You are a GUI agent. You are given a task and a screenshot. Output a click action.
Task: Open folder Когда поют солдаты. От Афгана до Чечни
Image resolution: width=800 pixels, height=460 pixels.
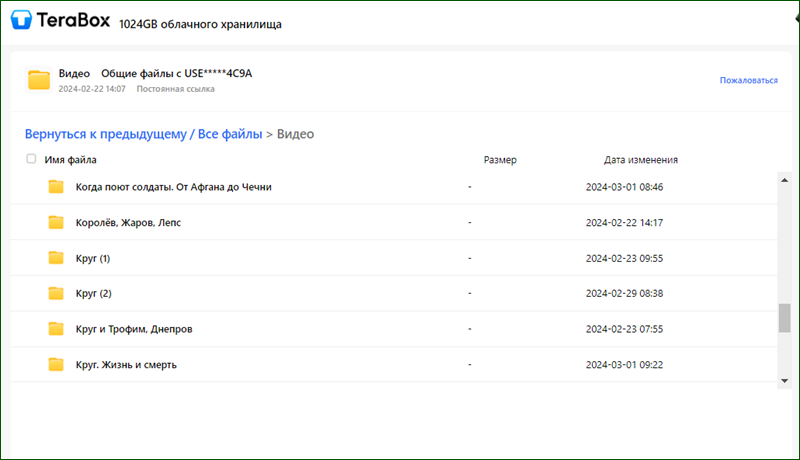pyautogui.click(x=173, y=187)
